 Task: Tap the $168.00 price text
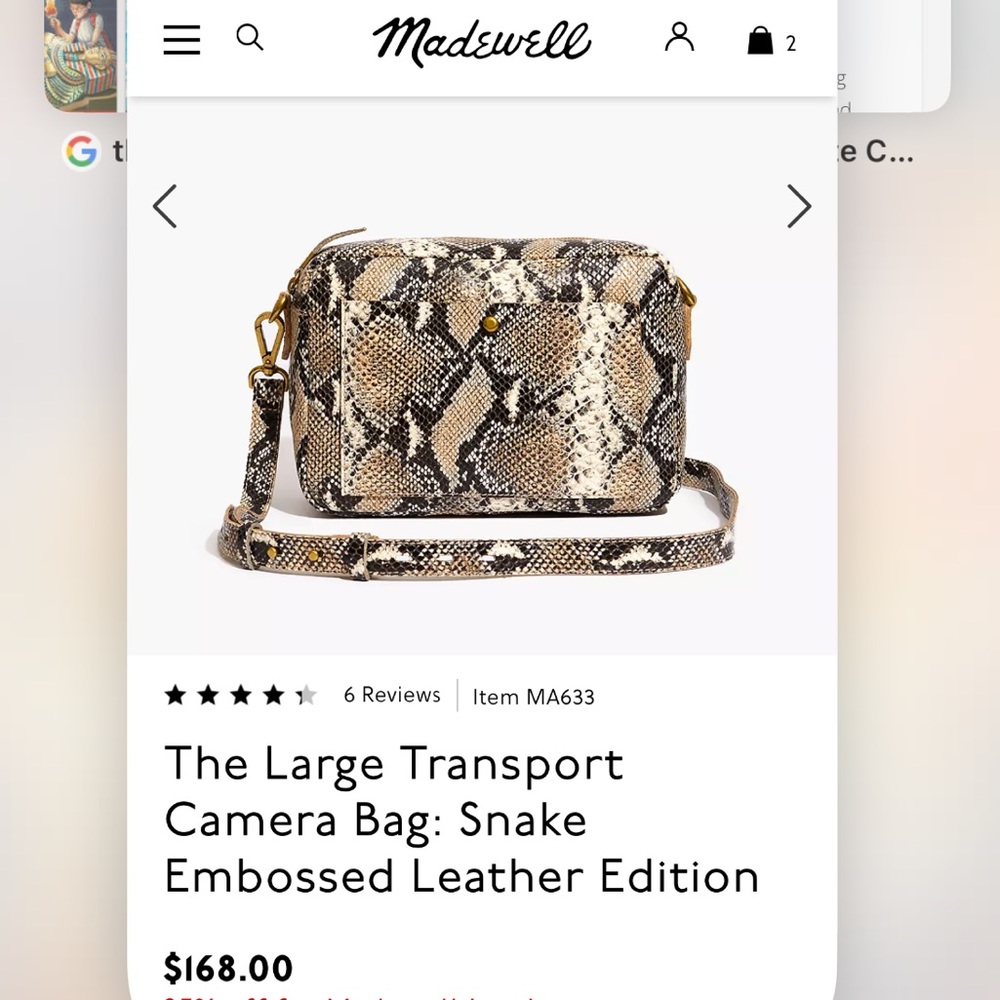[228, 967]
